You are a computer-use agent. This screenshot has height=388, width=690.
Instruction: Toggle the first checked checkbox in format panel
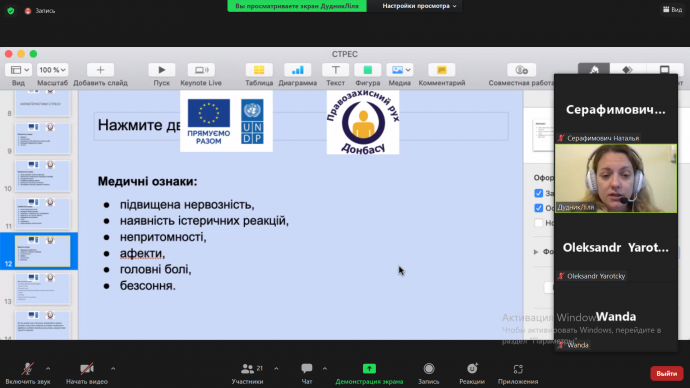539,193
